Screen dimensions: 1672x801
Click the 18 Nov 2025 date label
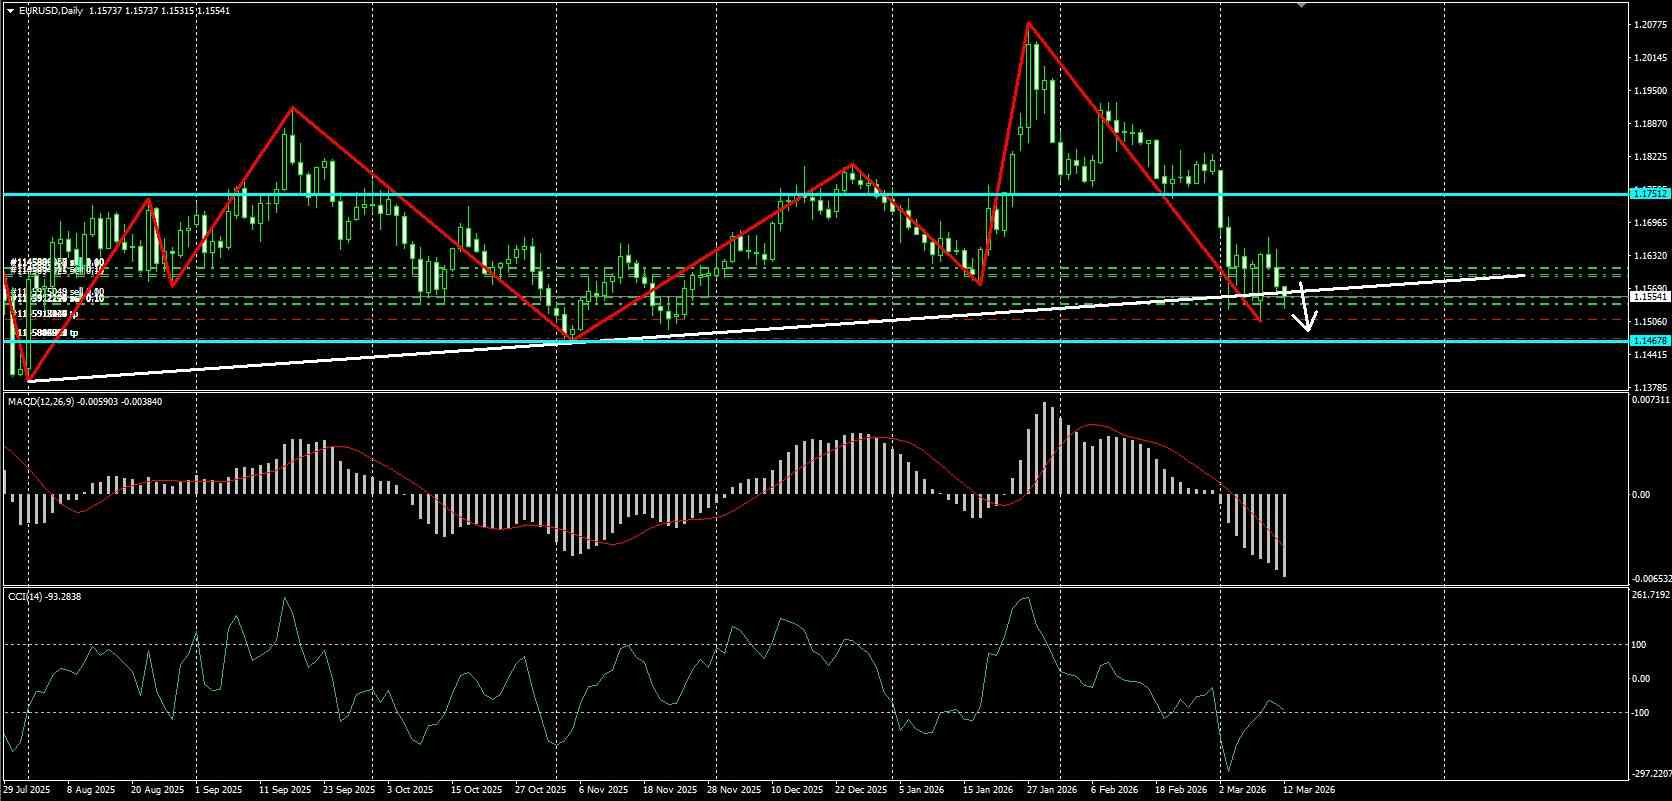coord(669,790)
